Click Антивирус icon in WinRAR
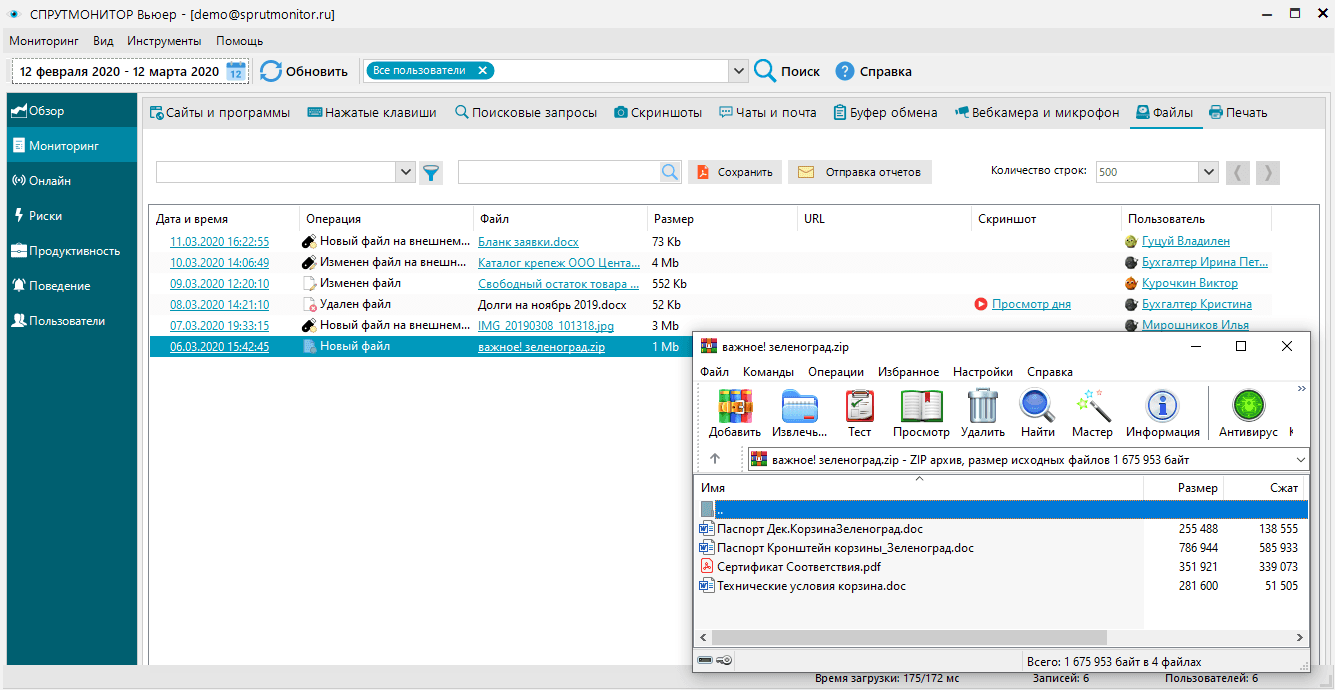The height and width of the screenshot is (690, 1335). click(1248, 414)
